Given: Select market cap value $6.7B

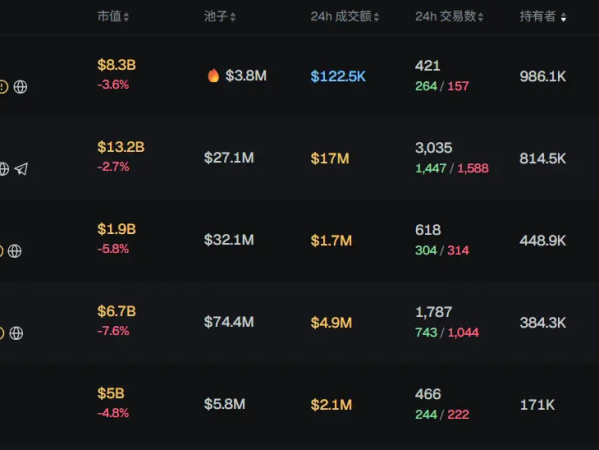Looking at the screenshot, I should (117, 311).
